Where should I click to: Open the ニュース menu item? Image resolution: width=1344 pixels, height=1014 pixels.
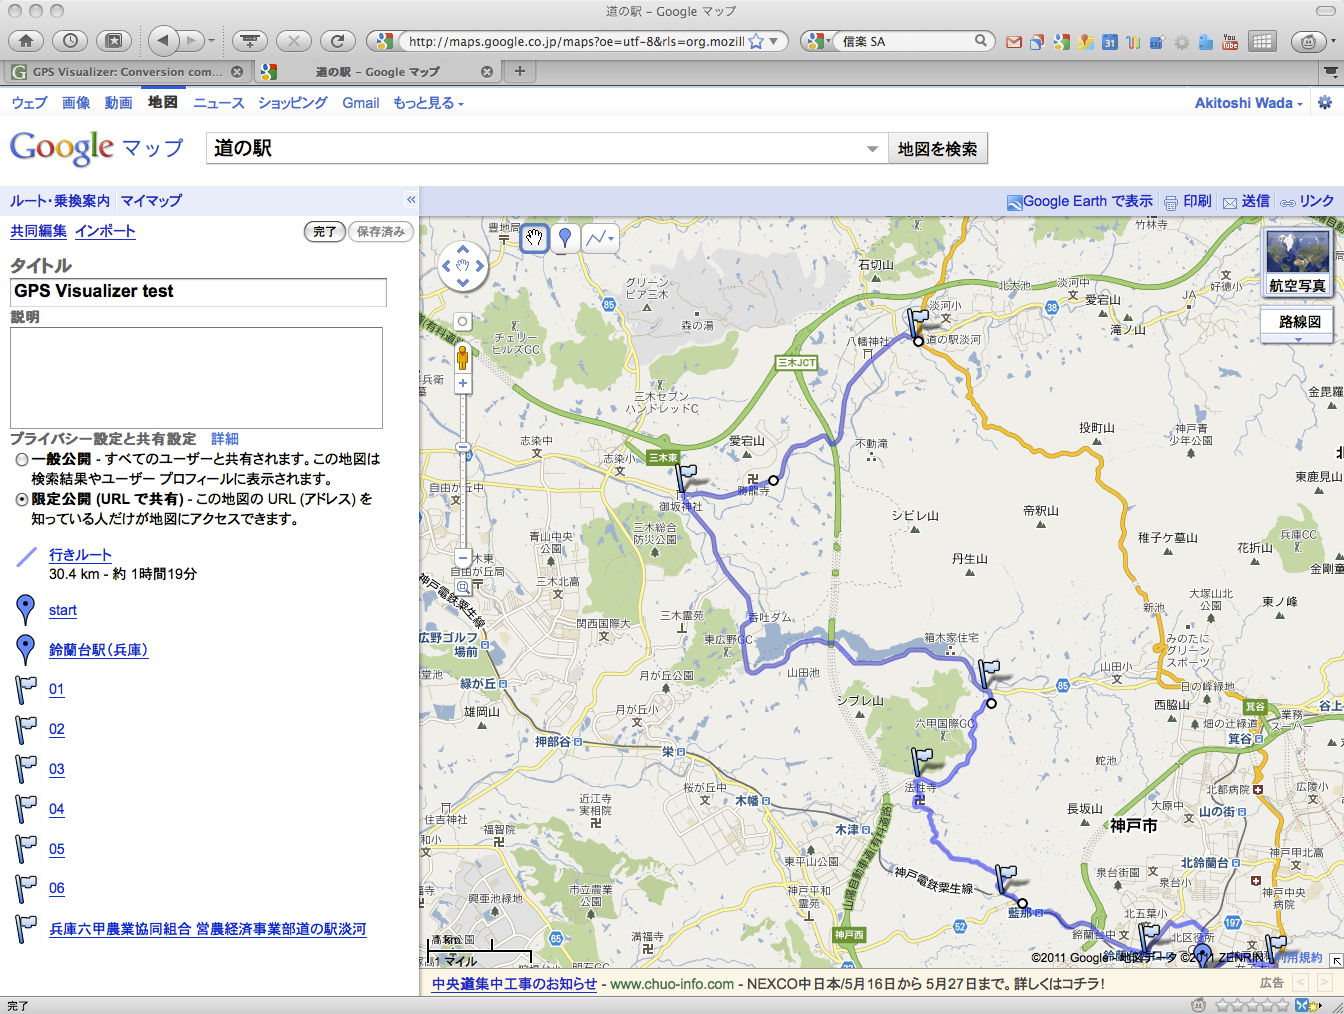click(219, 103)
